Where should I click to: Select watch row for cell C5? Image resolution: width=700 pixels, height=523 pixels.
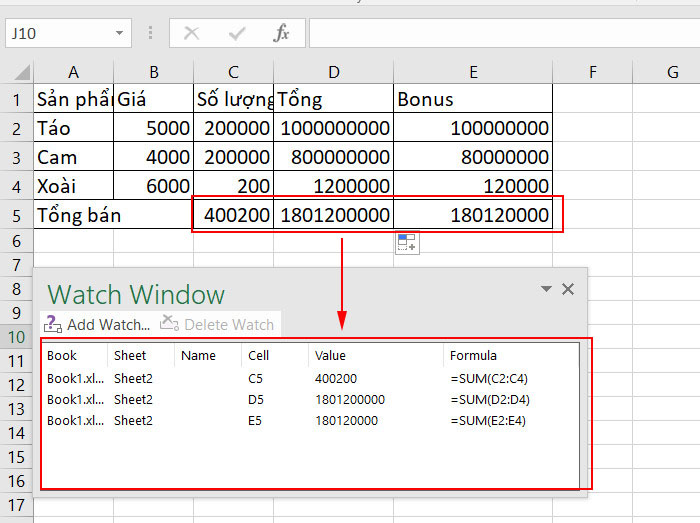pyautogui.click(x=310, y=378)
